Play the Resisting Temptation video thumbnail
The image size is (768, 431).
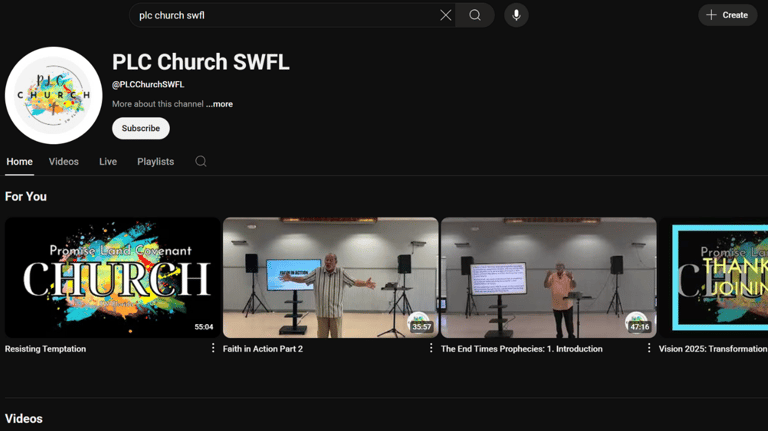(x=113, y=277)
